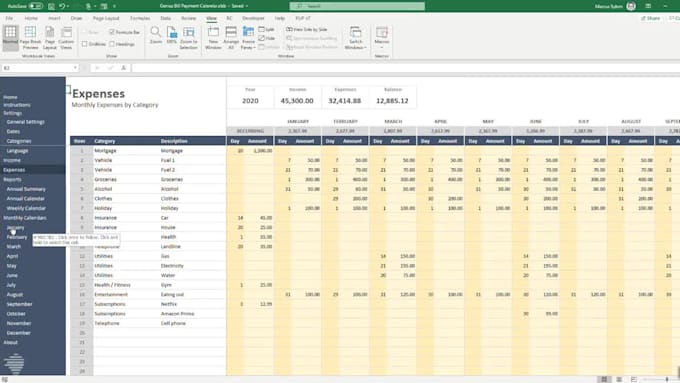Screen dimensions: 680x383
Task: Open Instructions in sidebar
Action: tap(17, 105)
